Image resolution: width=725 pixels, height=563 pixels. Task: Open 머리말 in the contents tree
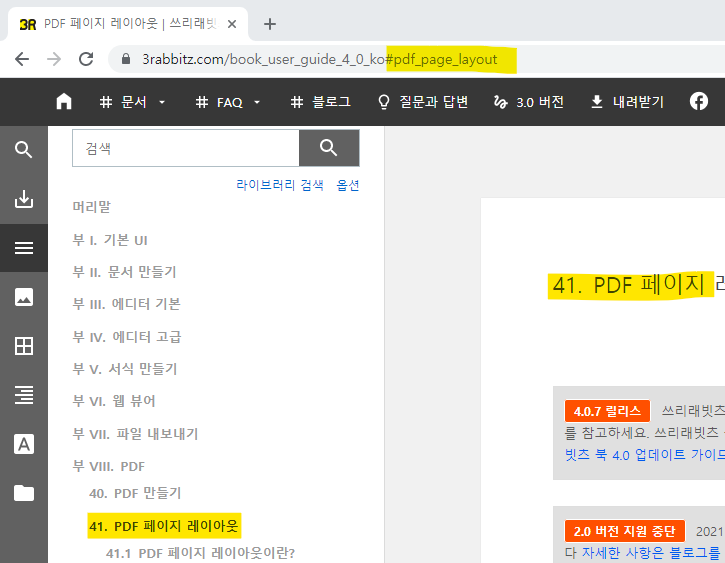[92, 207]
